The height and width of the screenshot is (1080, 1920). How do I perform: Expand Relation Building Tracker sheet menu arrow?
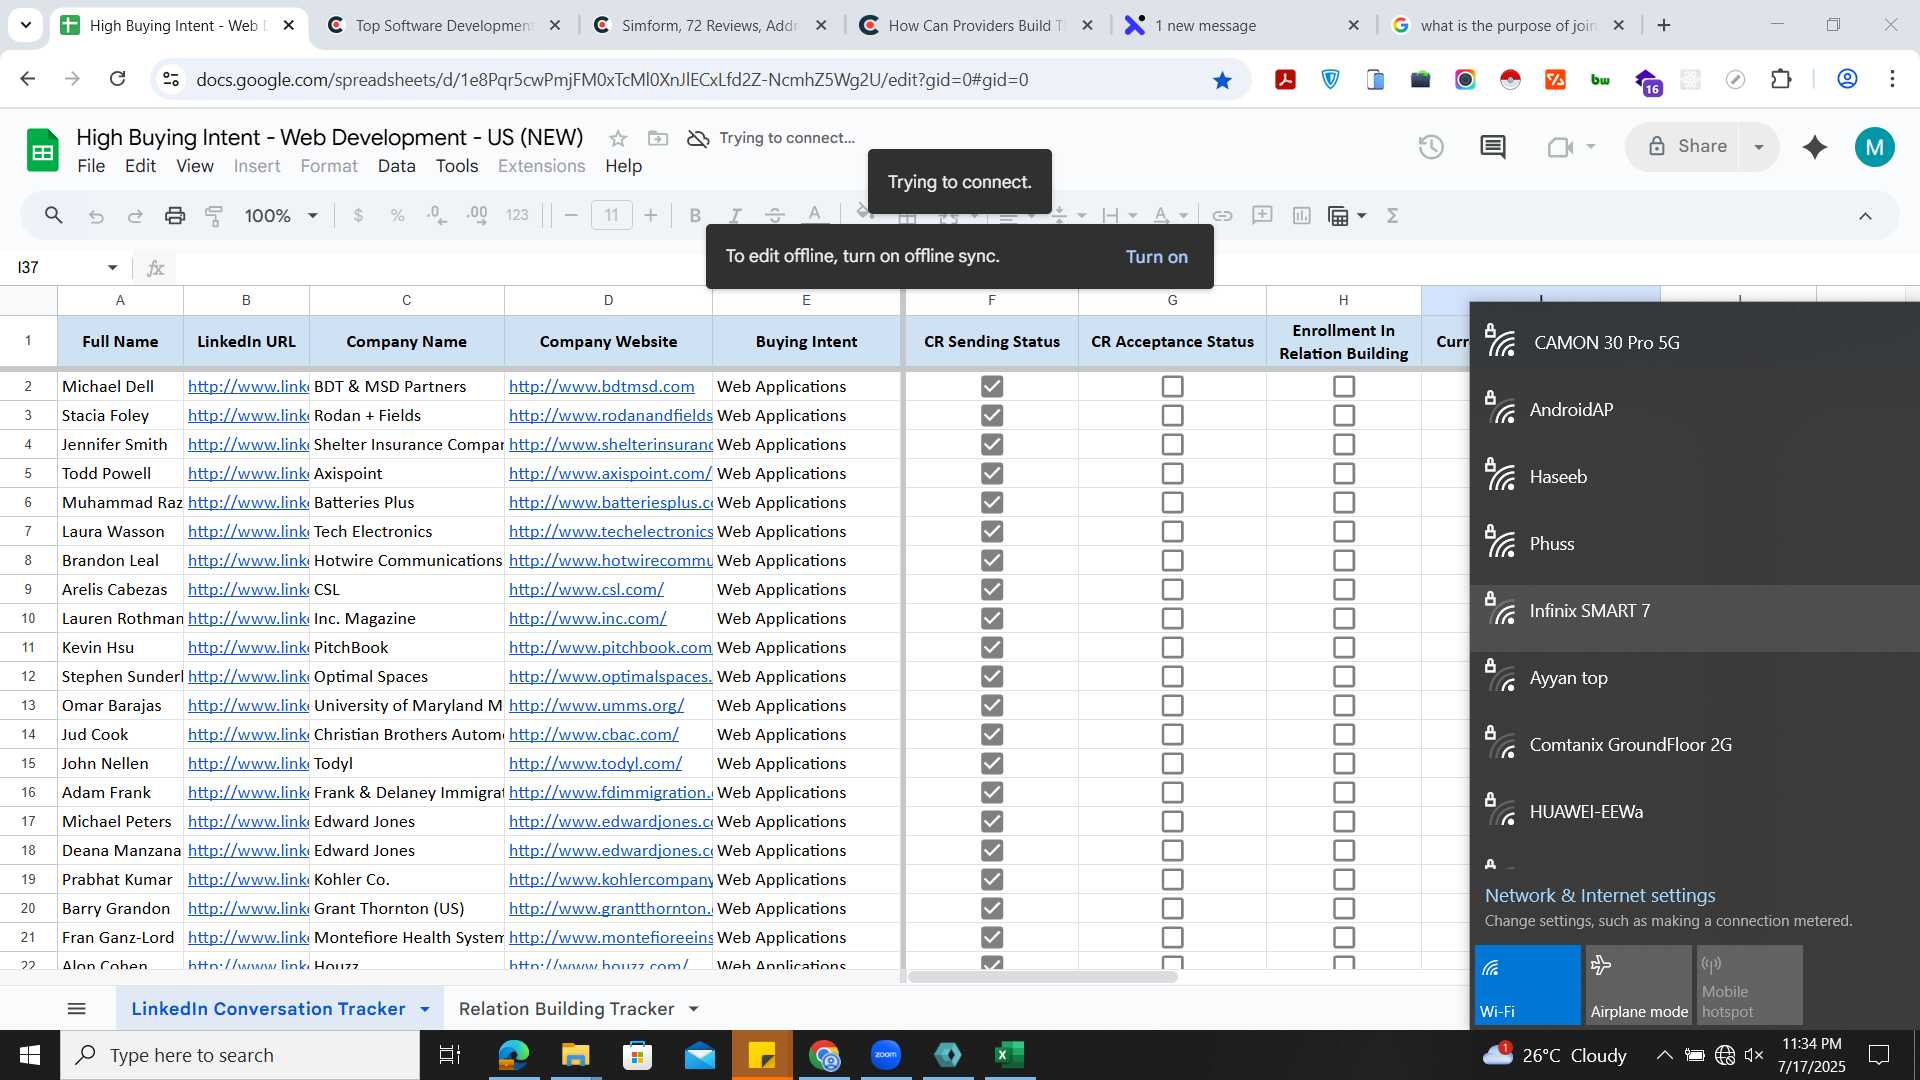coord(694,1010)
